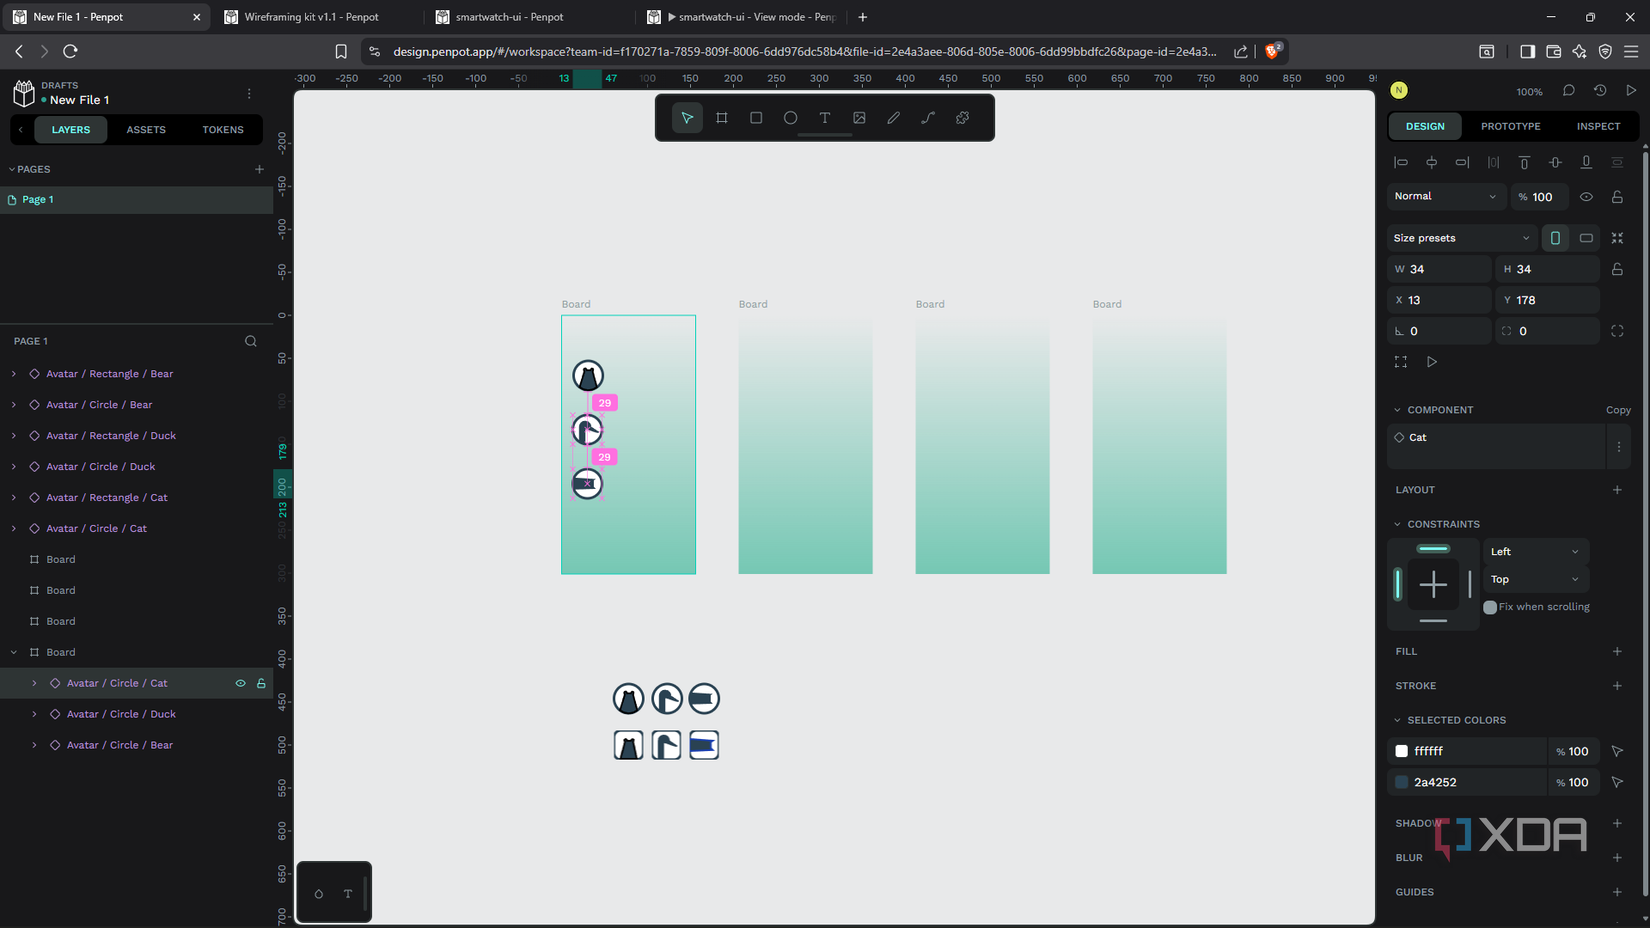Select the Path (pen) tool
This screenshot has height=928, width=1650.
coord(893,117)
